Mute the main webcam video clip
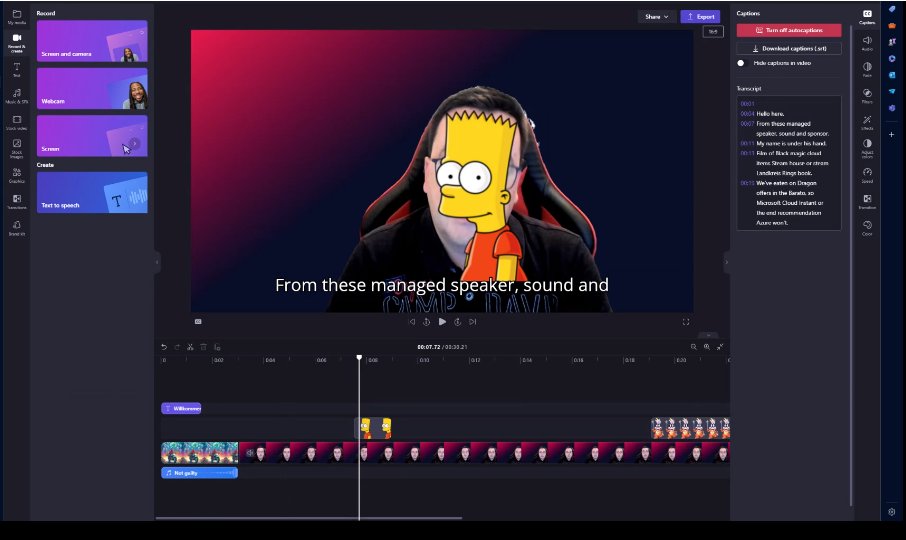The width and height of the screenshot is (906, 540). 250,453
